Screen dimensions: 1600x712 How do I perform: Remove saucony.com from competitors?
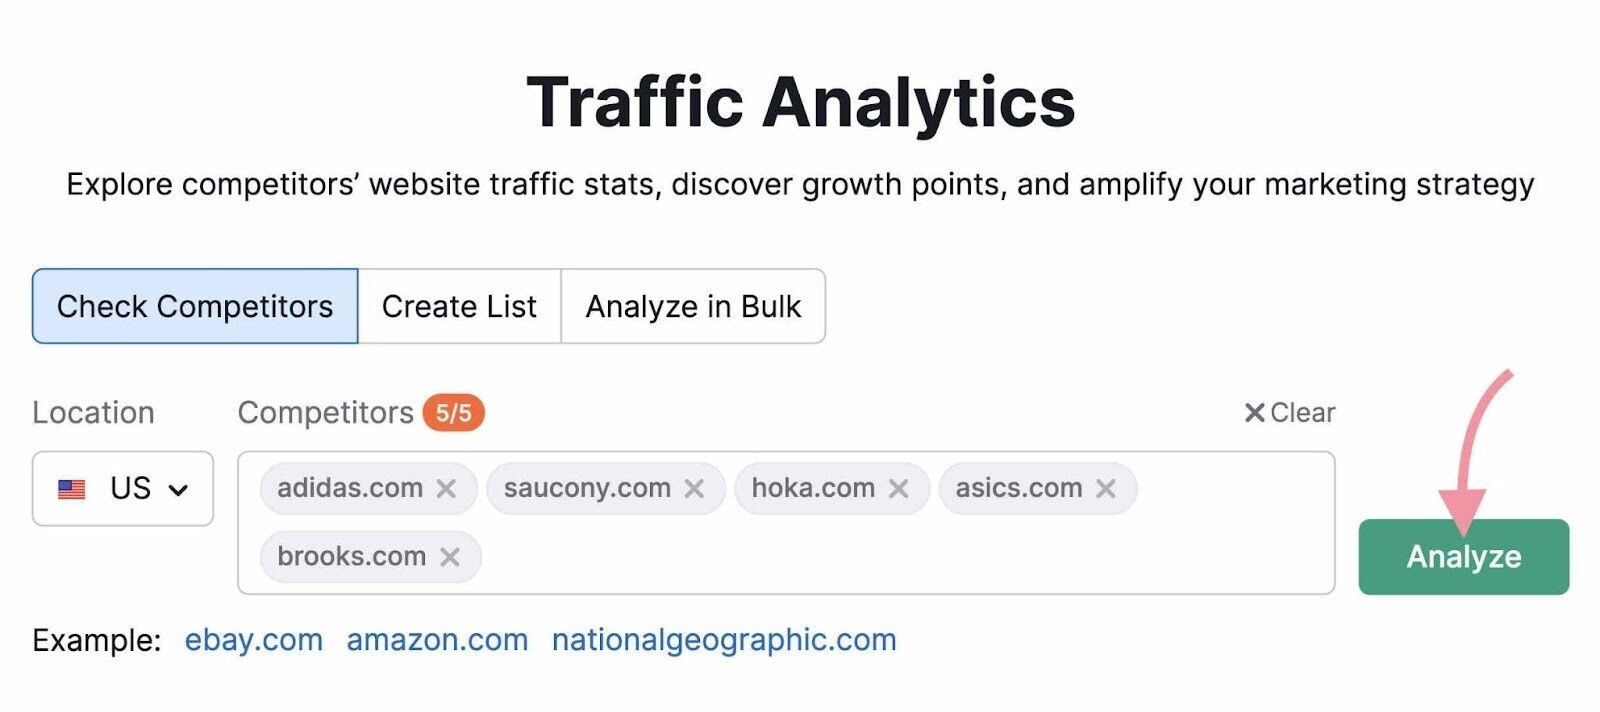tap(694, 488)
